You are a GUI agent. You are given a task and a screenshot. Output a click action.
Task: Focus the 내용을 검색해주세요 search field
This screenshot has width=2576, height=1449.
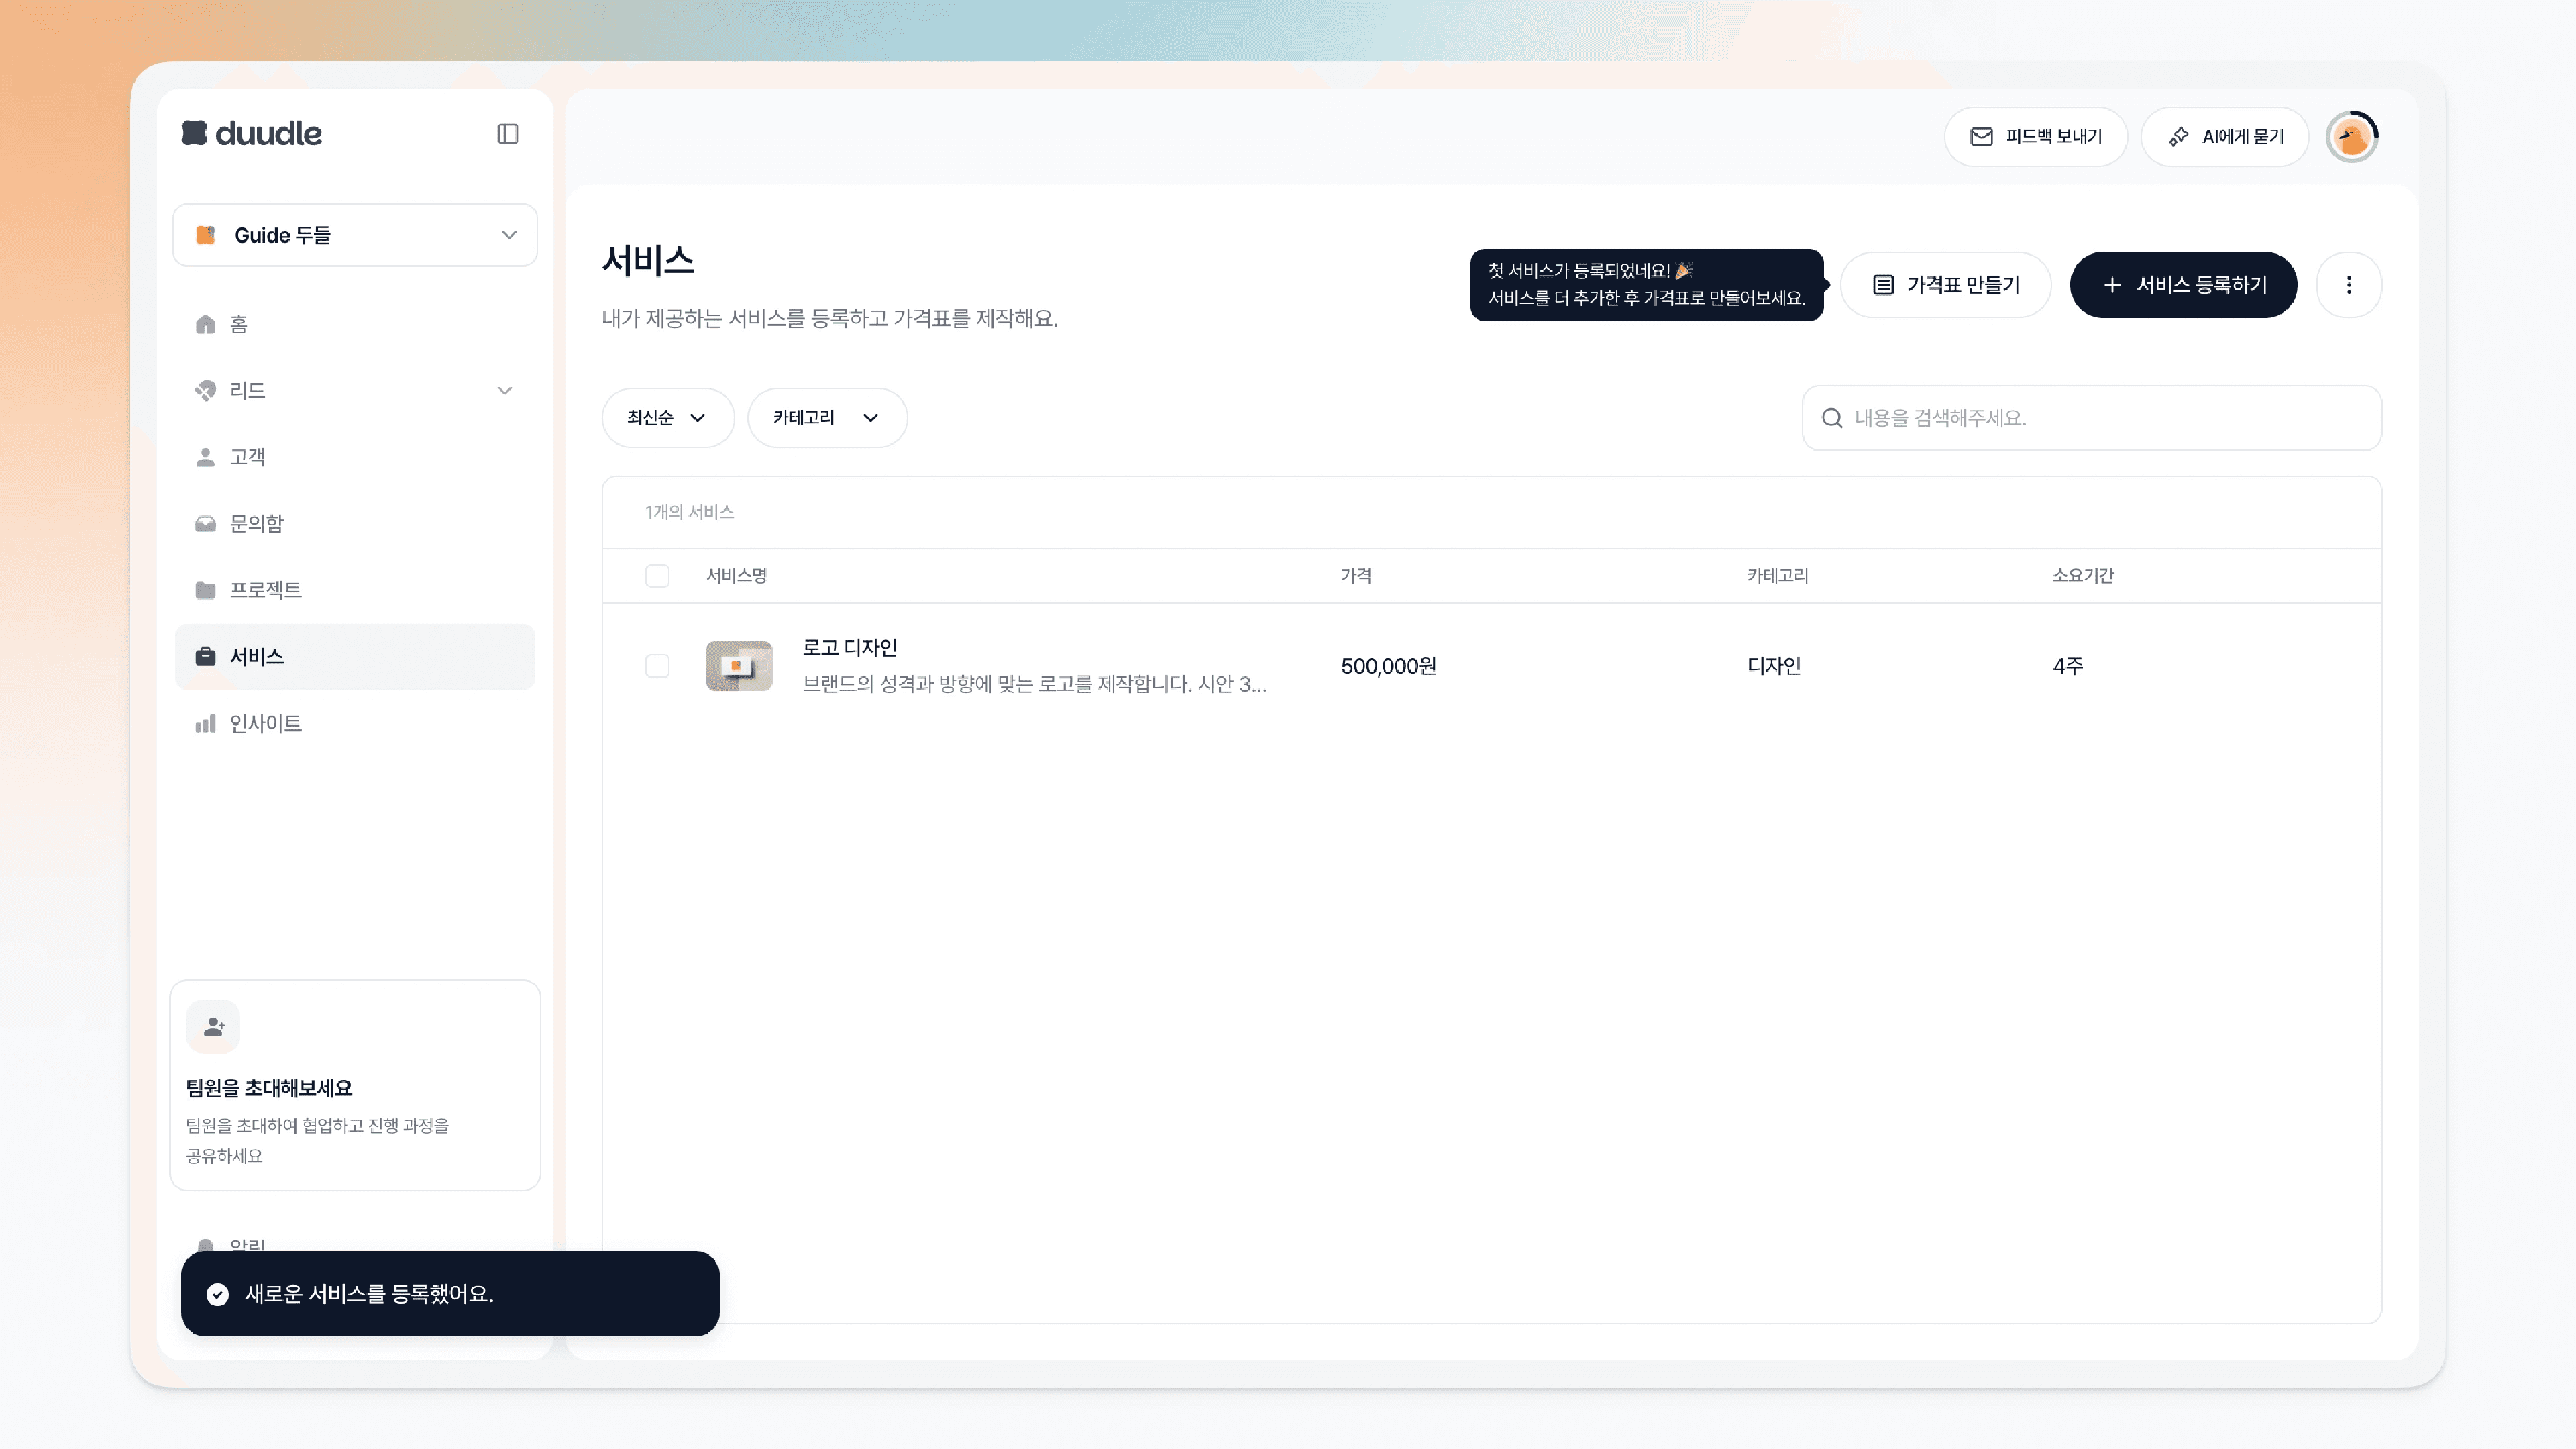(x=2091, y=418)
